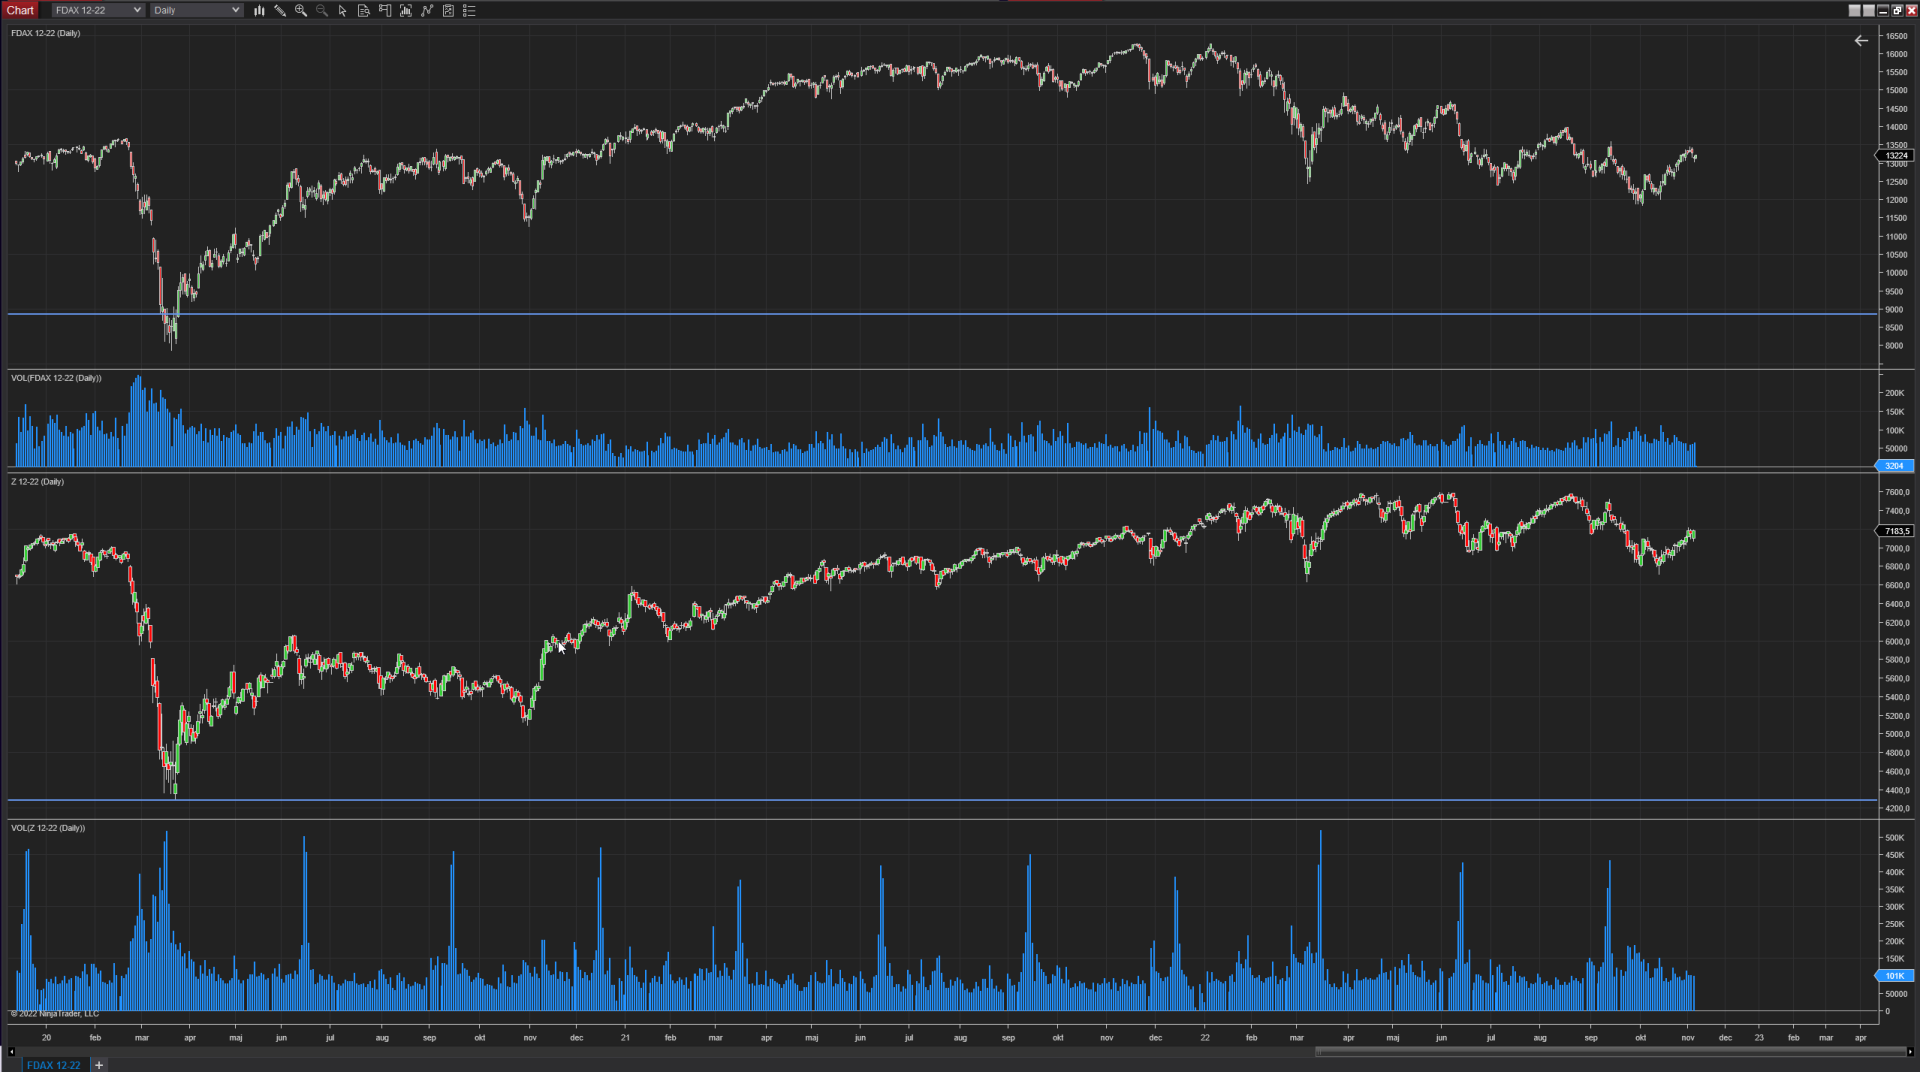Switch to the FDAX 12-22 chart tab

pos(52,1065)
